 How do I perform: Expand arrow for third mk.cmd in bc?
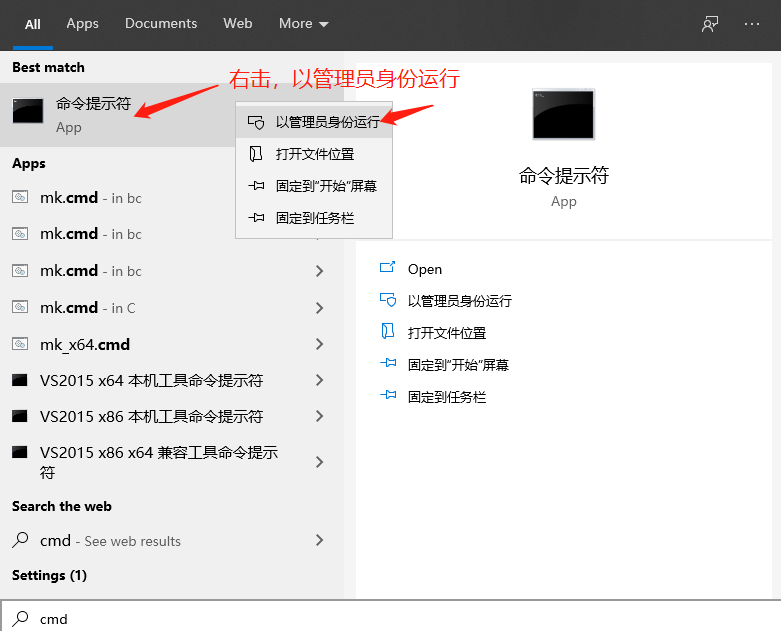point(319,271)
